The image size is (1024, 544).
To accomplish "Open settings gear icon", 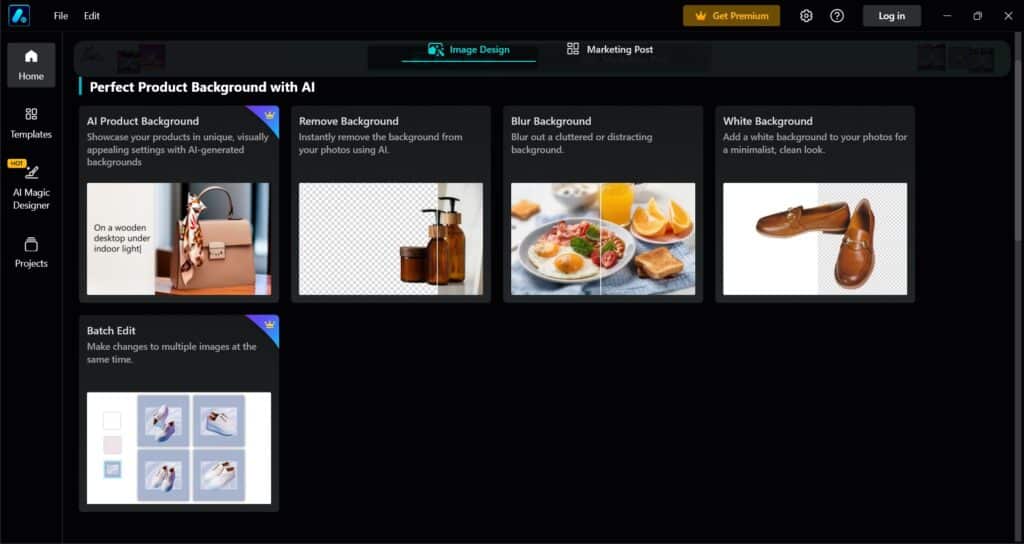I will [x=806, y=16].
